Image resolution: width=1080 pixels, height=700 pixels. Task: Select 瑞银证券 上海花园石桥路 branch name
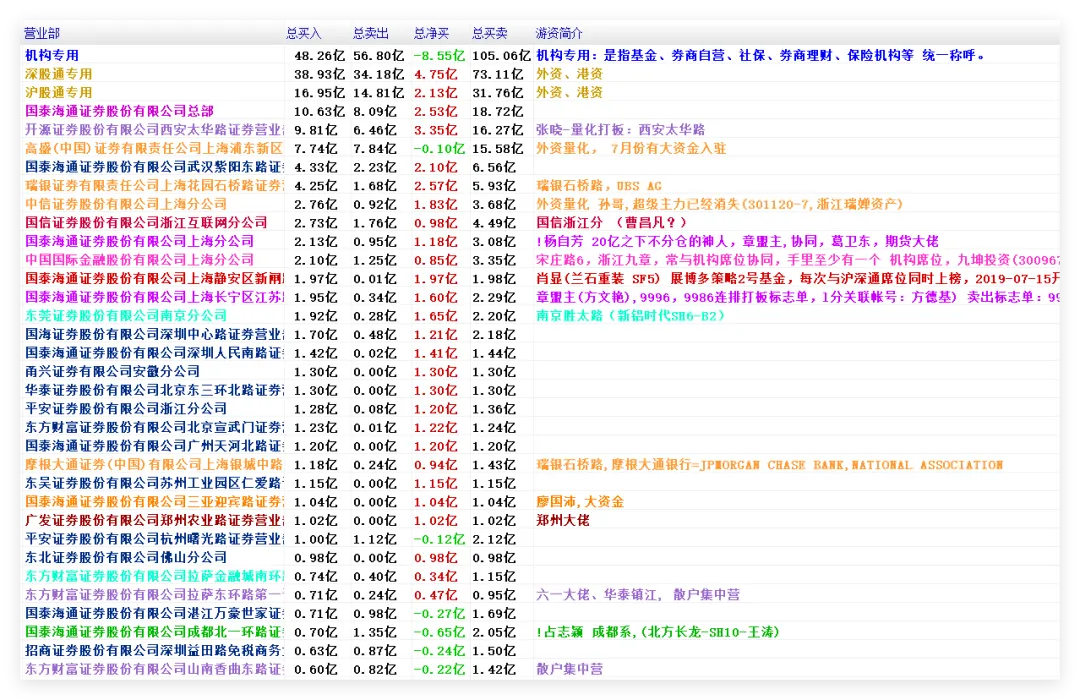[154, 185]
